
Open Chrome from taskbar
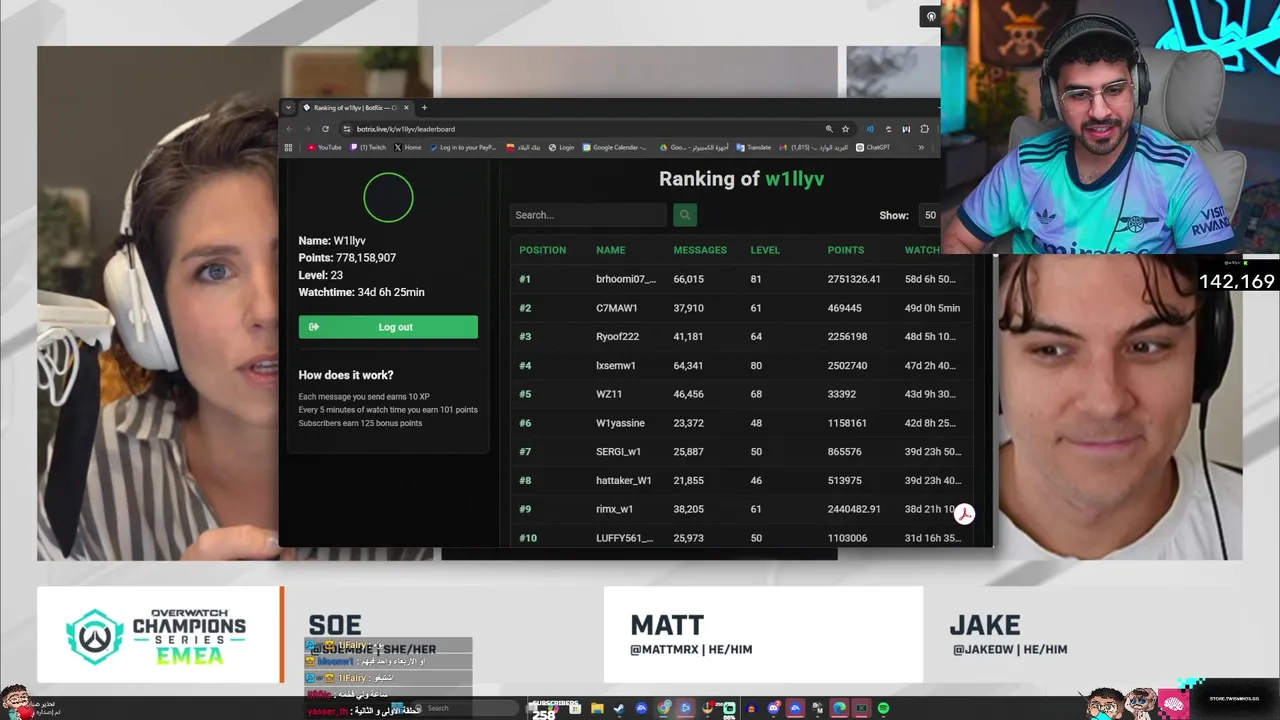coord(664,708)
